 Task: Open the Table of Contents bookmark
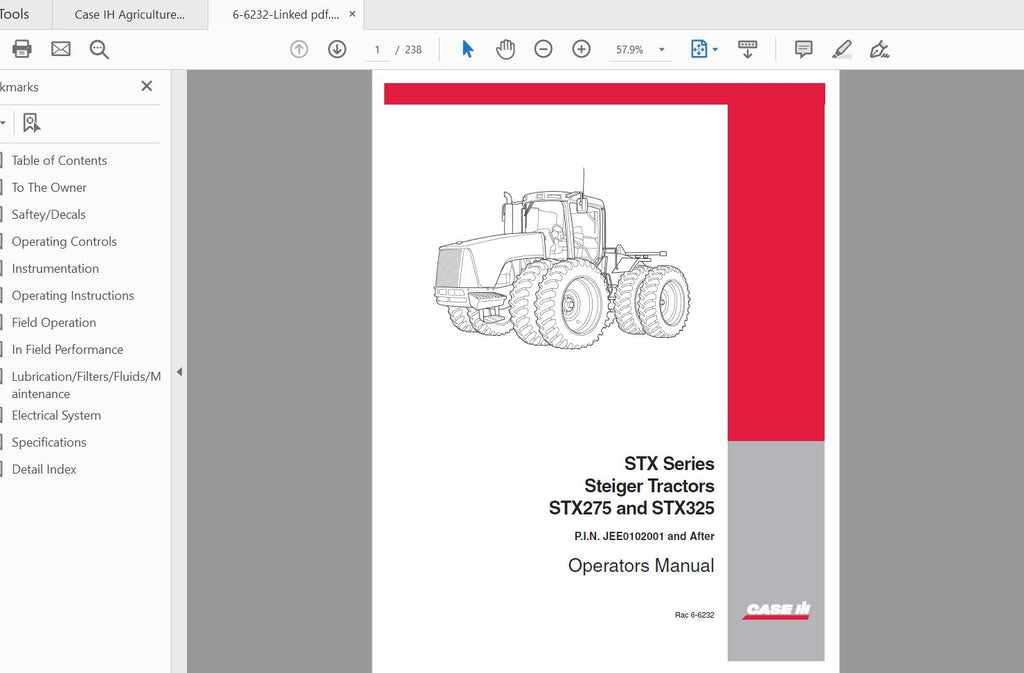pos(59,160)
